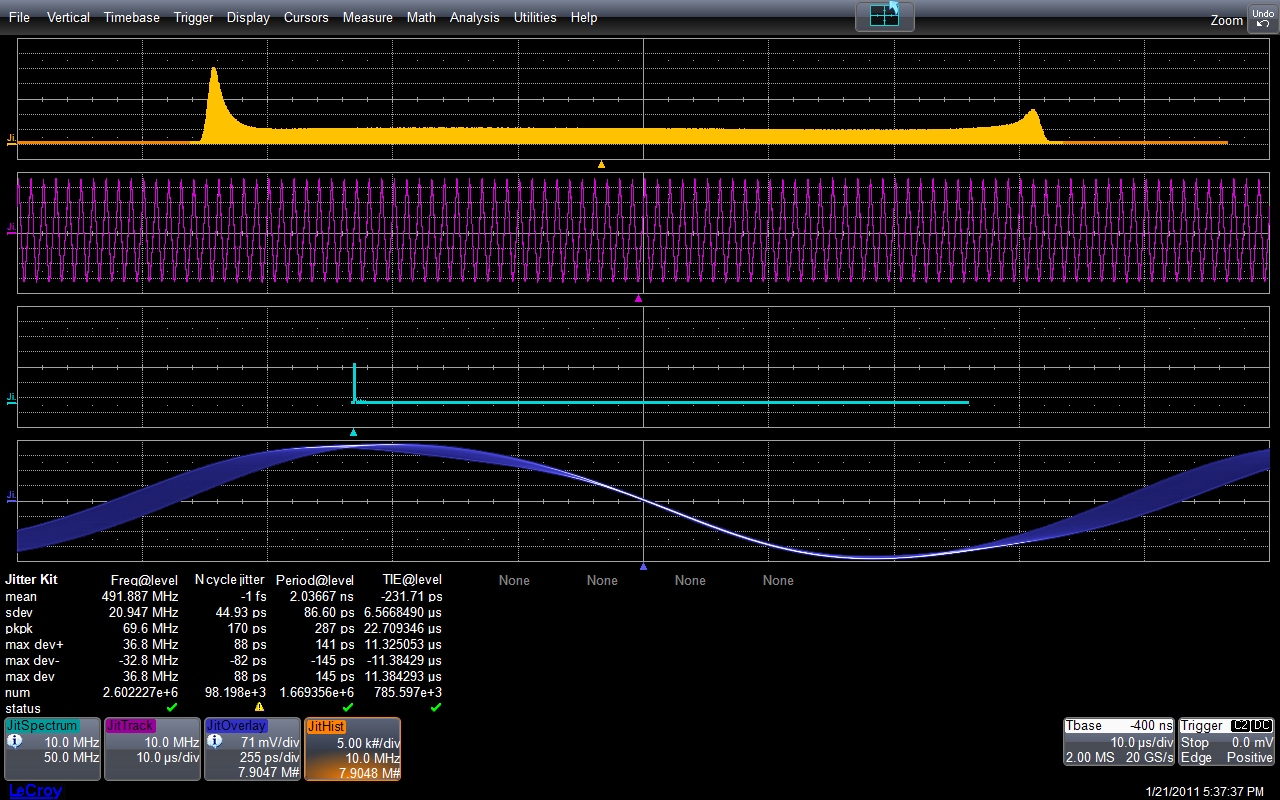1280x800 pixels.
Task: Select the JitHist trace descriptor box
Action: coord(352,748)
